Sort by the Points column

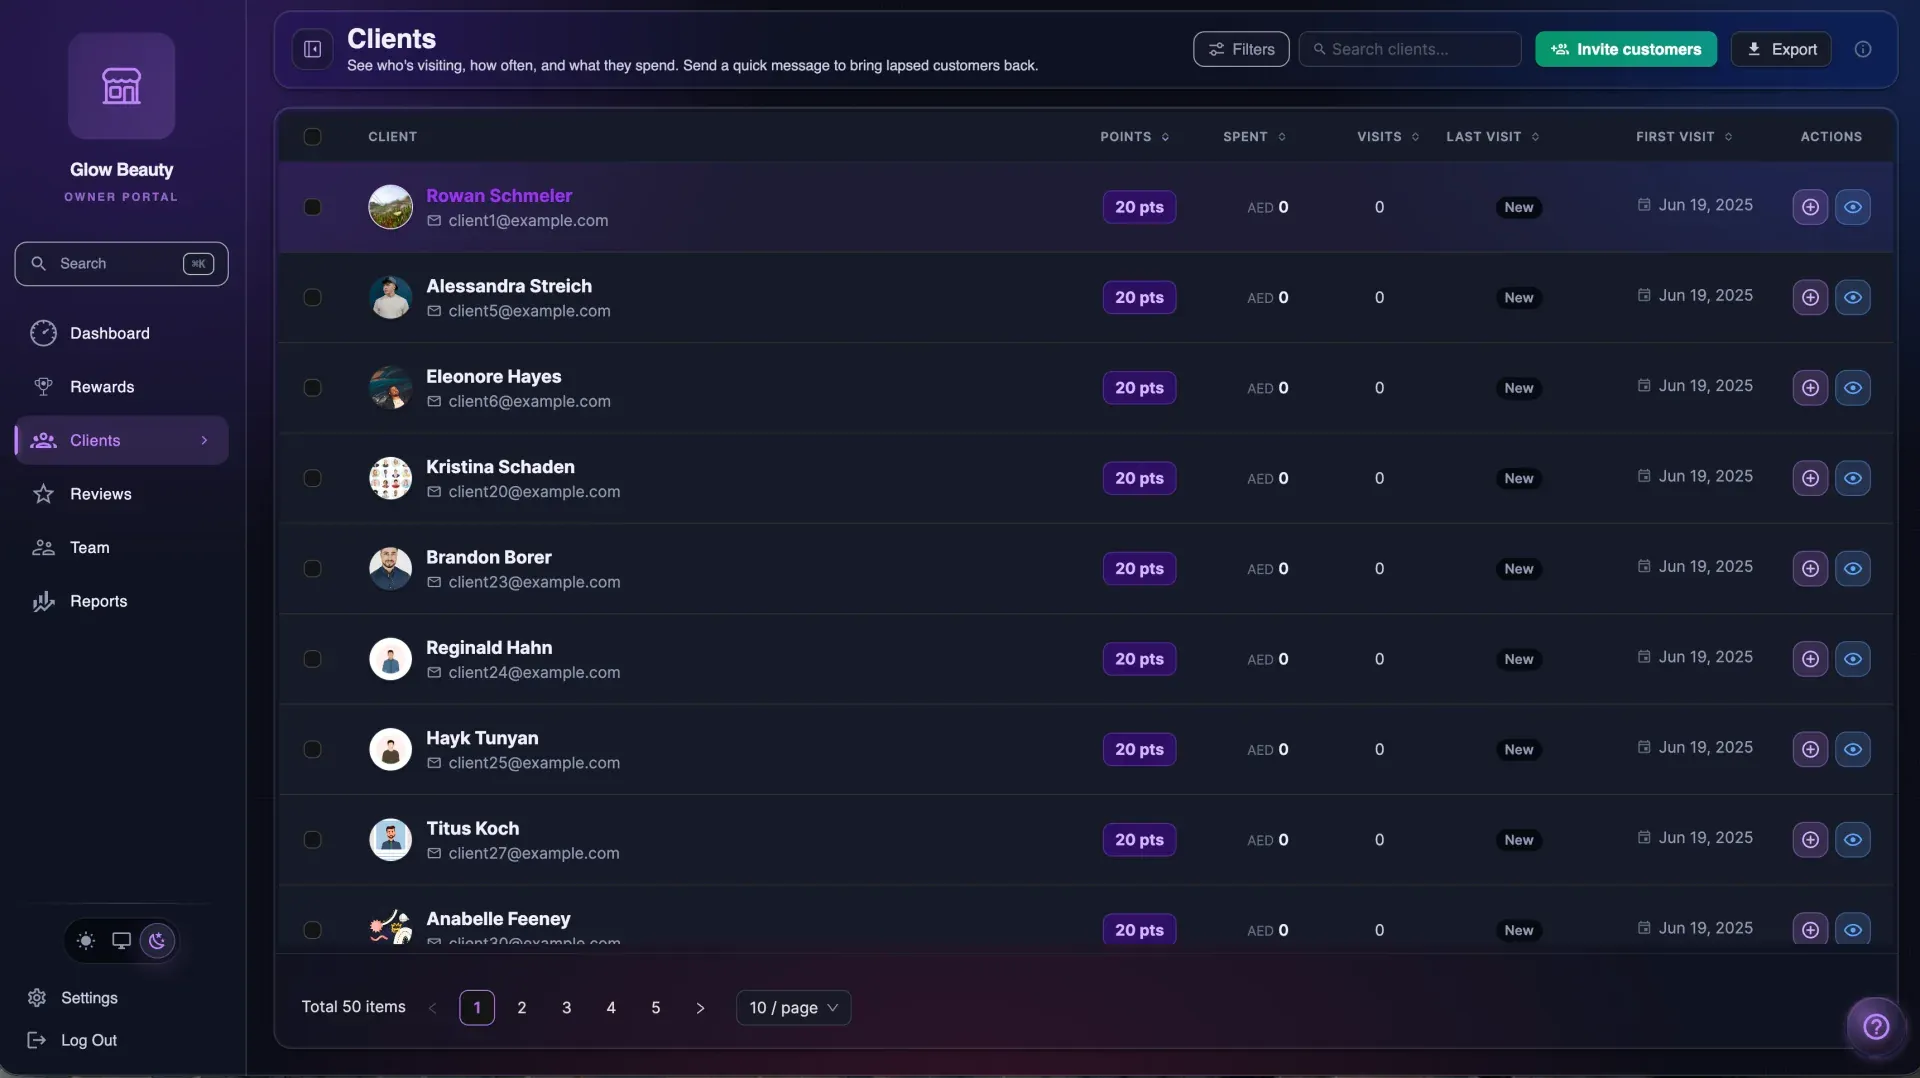[1135, 137]
